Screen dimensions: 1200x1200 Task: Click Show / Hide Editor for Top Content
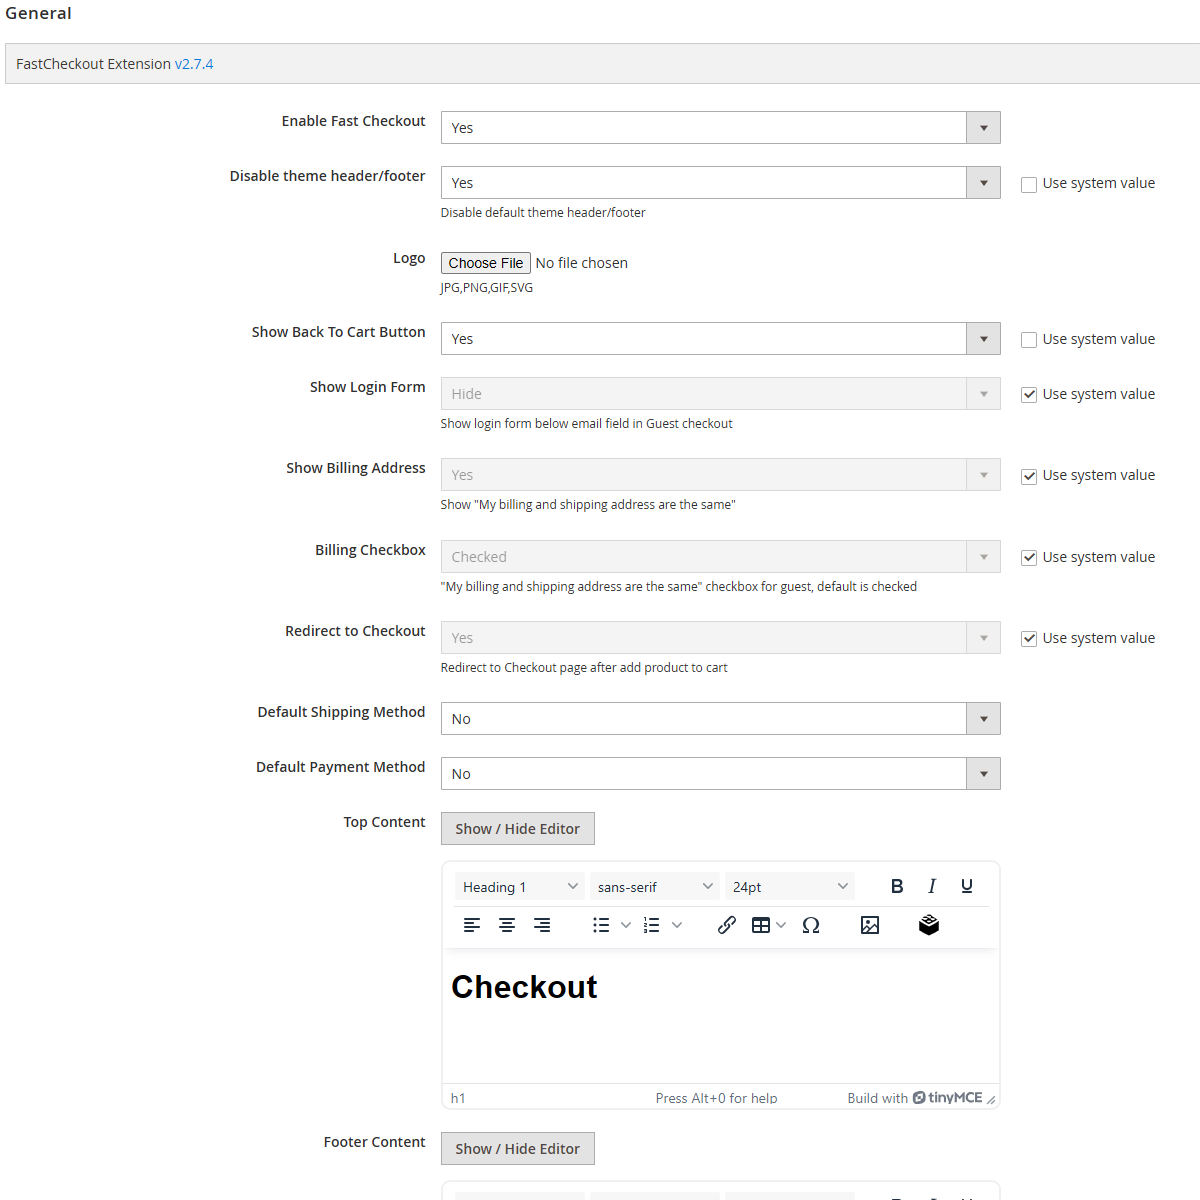[x=517, y=829]
